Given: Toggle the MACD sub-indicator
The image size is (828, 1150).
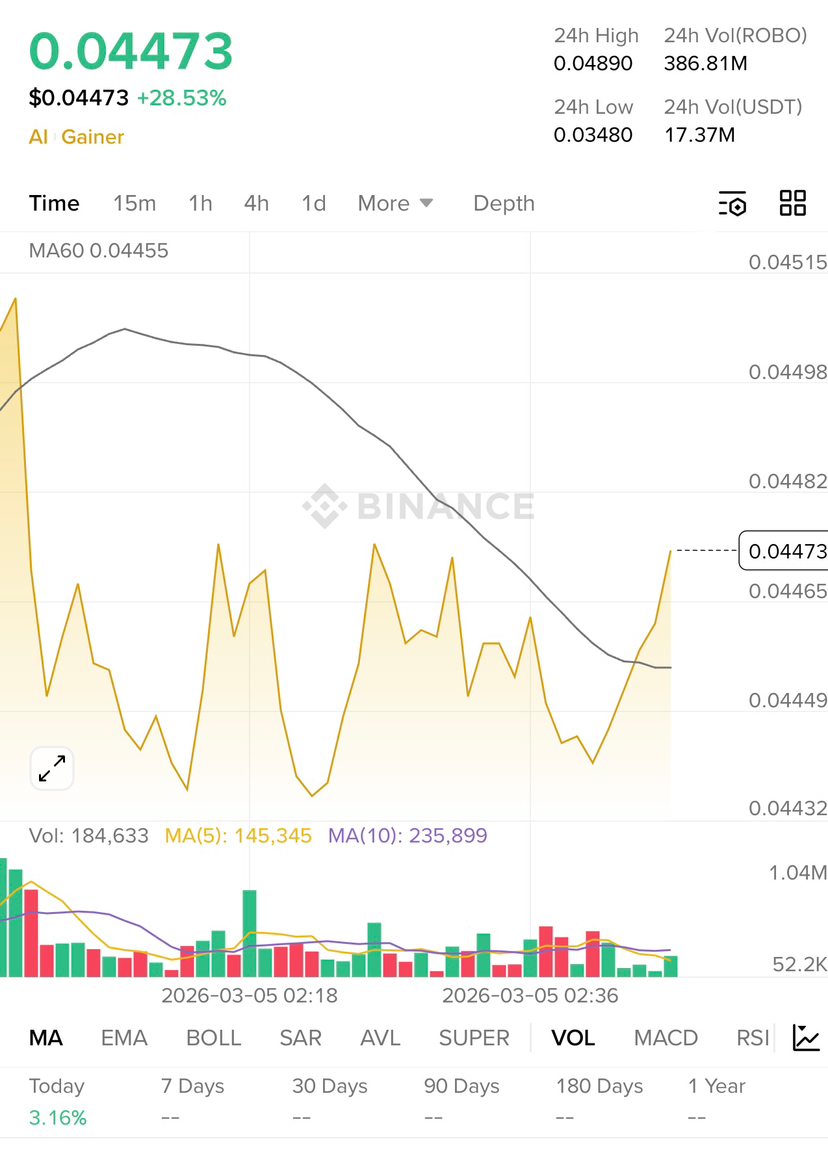Looking at the screenshot, I should (x=666, y=1038).
